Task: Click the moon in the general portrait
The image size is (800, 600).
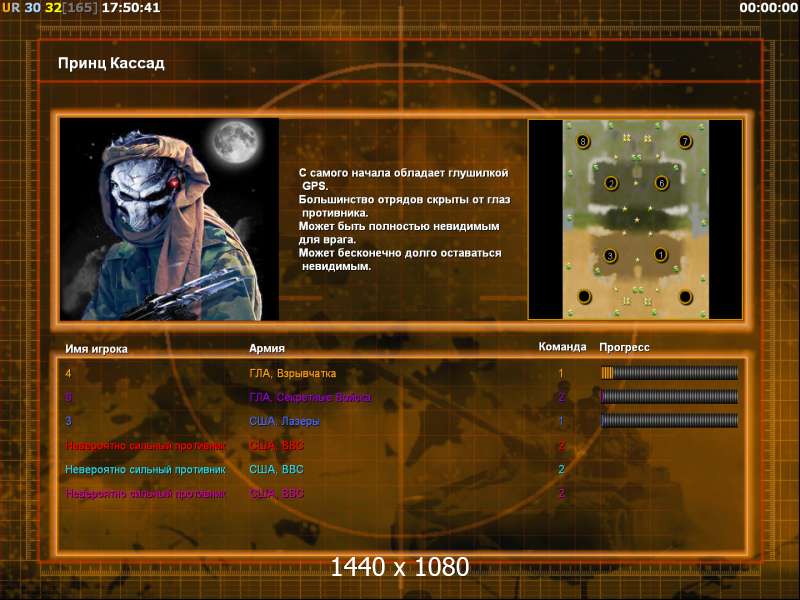Action: click(235, 141)
